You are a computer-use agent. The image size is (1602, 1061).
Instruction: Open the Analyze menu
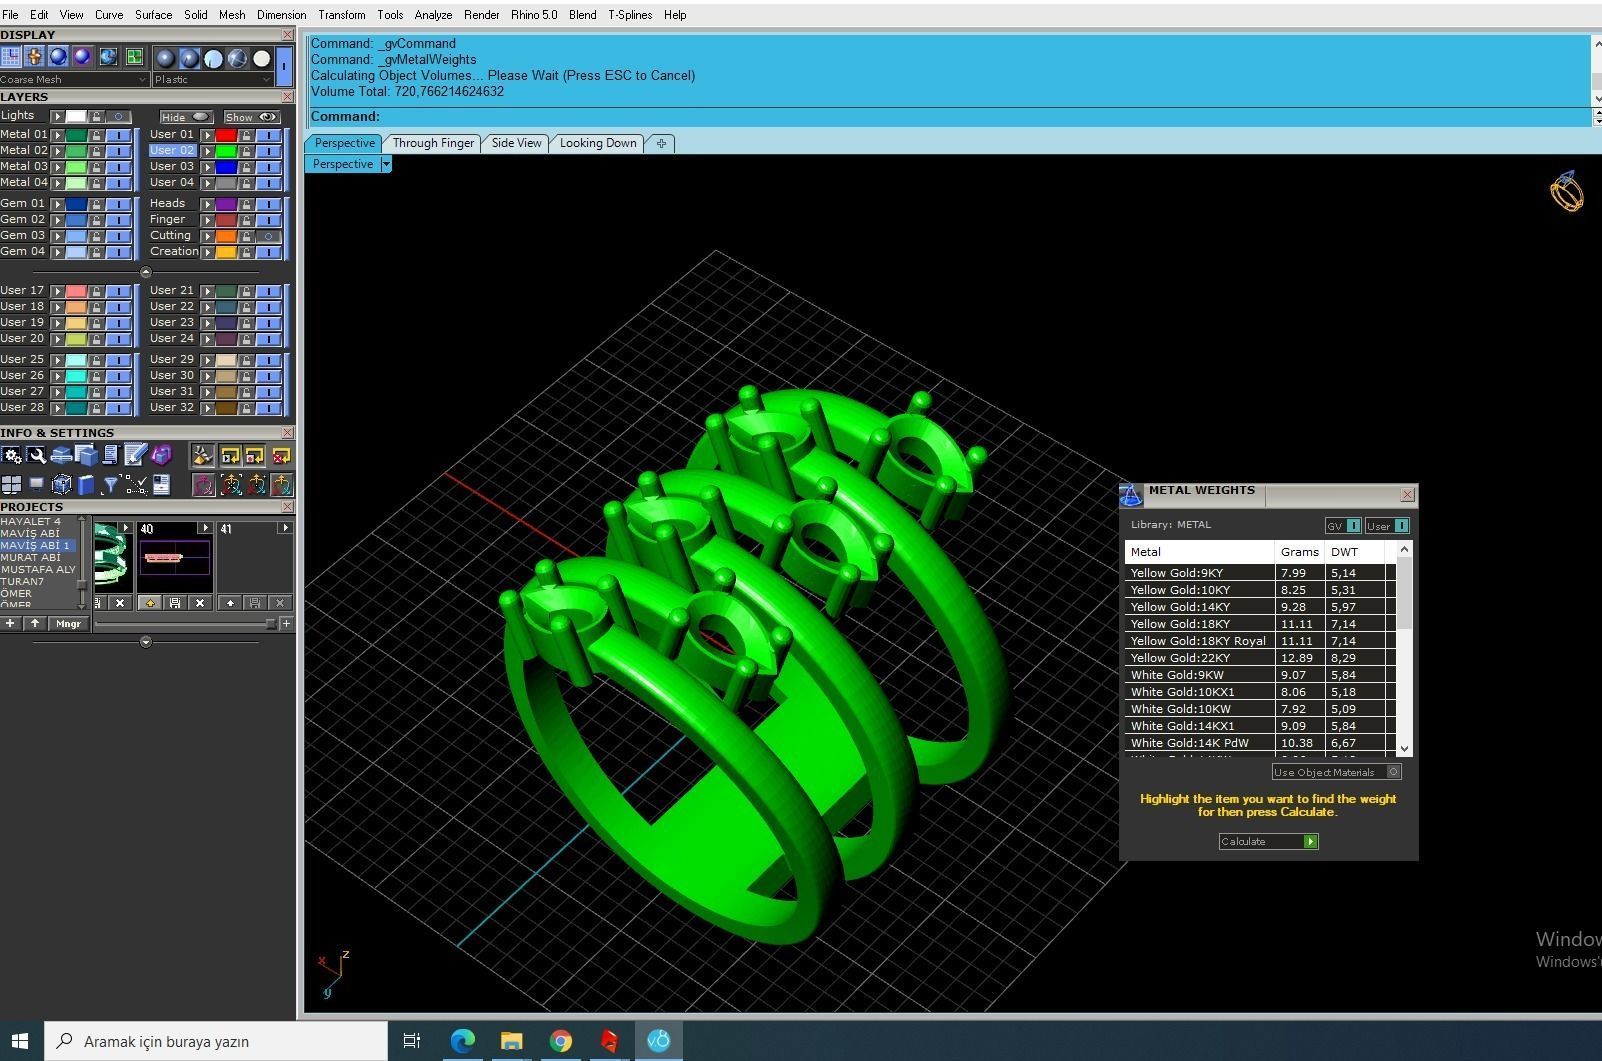tap(433, 15)
